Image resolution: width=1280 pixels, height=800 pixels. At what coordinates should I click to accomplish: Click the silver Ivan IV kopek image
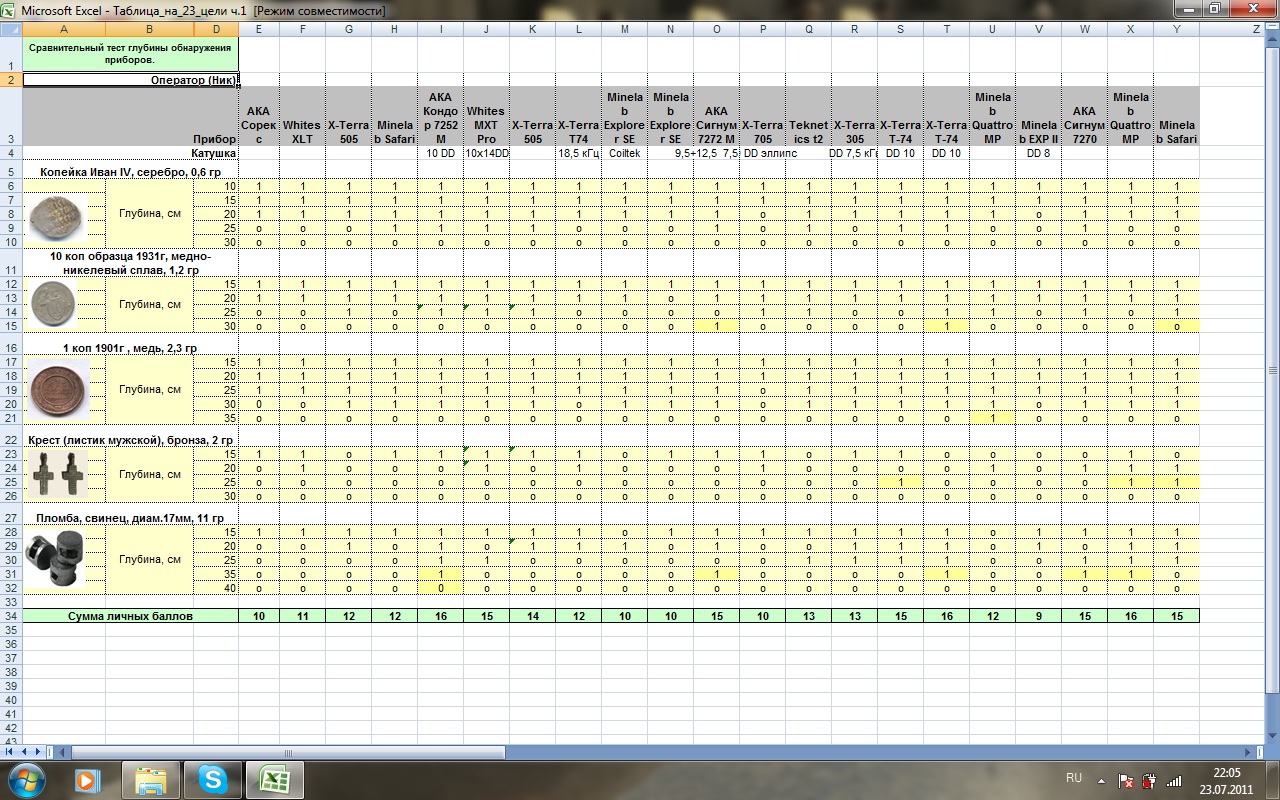click(x=54, y=216)
